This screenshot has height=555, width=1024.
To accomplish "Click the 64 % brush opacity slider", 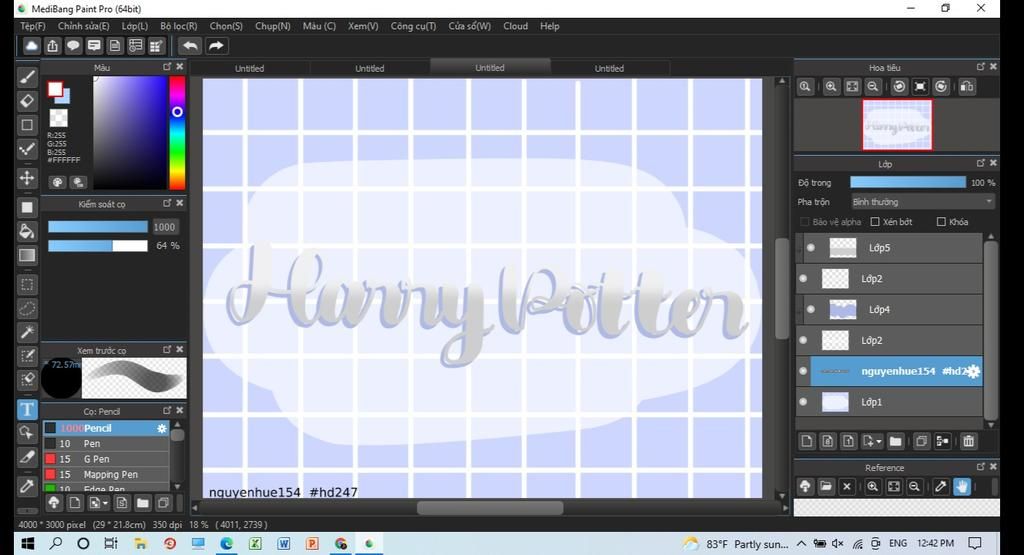I will 98,246.
